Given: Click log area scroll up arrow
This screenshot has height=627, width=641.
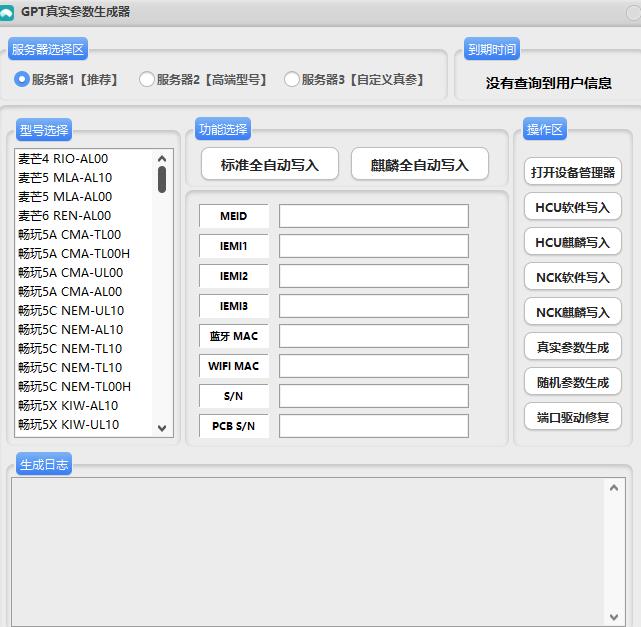Looking at the screenshot, I should tap(614, 488).
